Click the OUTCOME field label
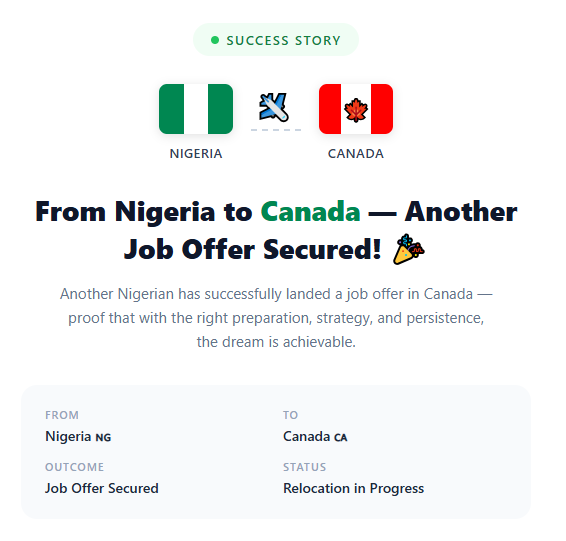The height and width of the screenshot is (541, 566). (74, 467)
